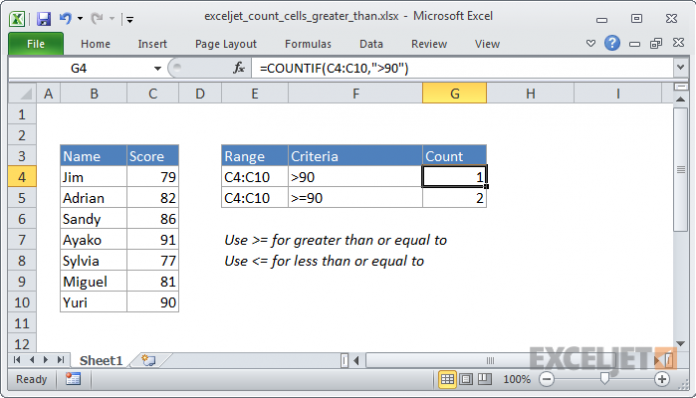This screenshot has width=696, height=398.
Task: Select the Sheet1 worksheet tab
Action: [101, 360]
